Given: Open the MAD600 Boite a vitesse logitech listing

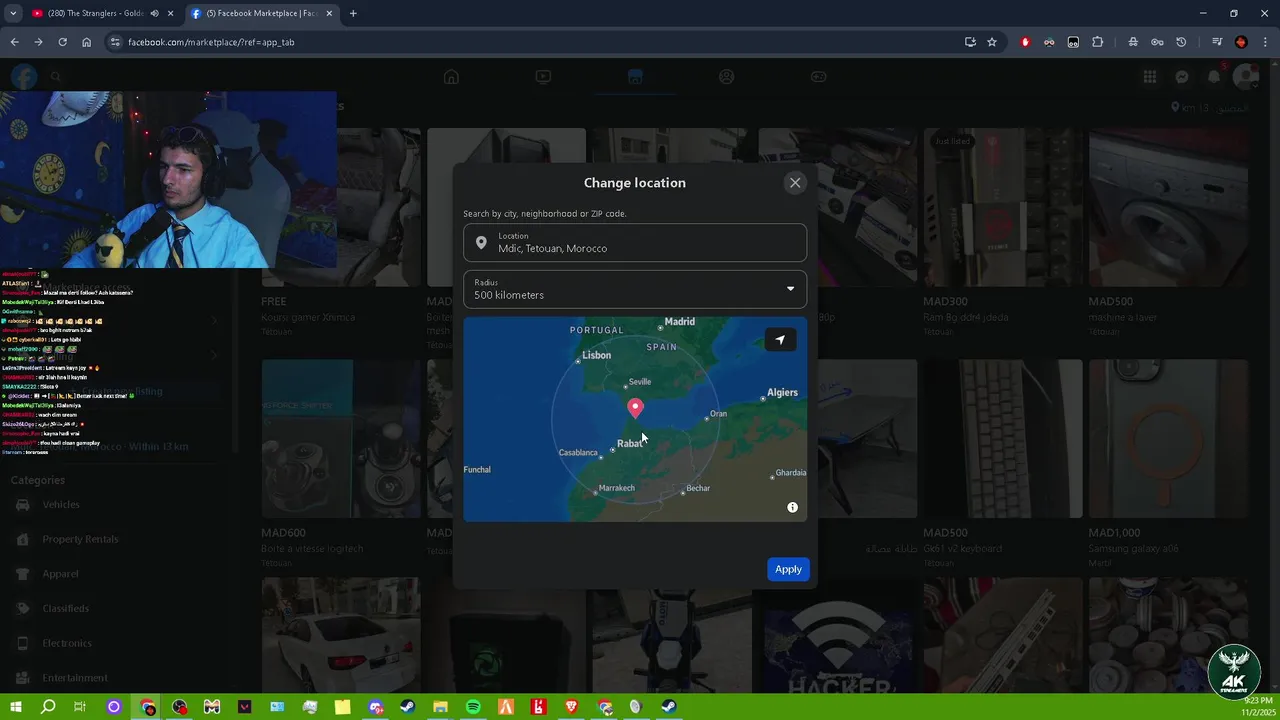Looking at the screenshot, I should coord(340,464).
